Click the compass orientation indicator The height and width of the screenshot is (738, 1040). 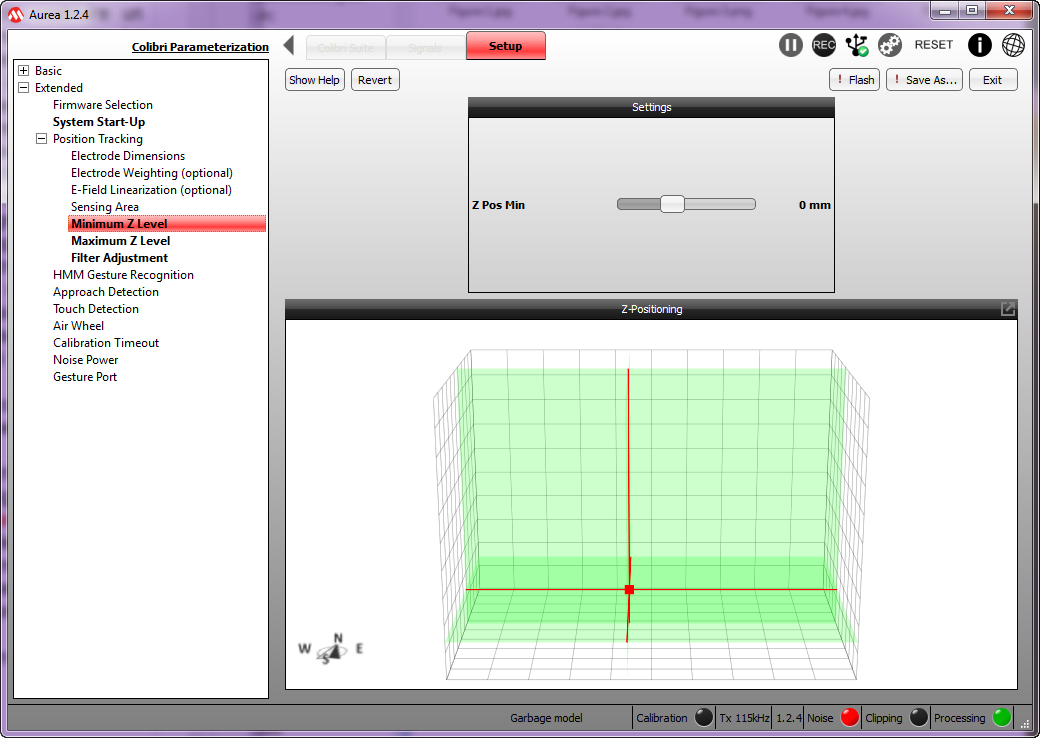coord(331,649)
